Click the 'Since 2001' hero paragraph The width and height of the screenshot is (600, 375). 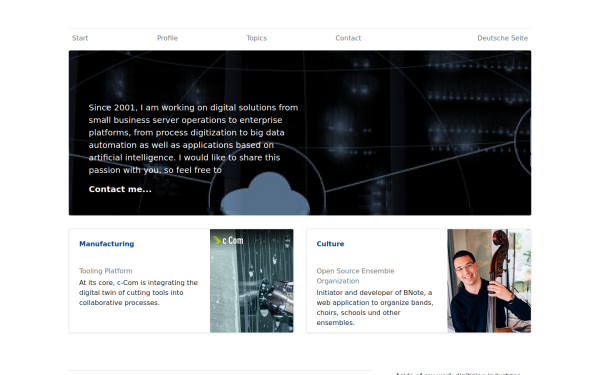click(193, 139)
